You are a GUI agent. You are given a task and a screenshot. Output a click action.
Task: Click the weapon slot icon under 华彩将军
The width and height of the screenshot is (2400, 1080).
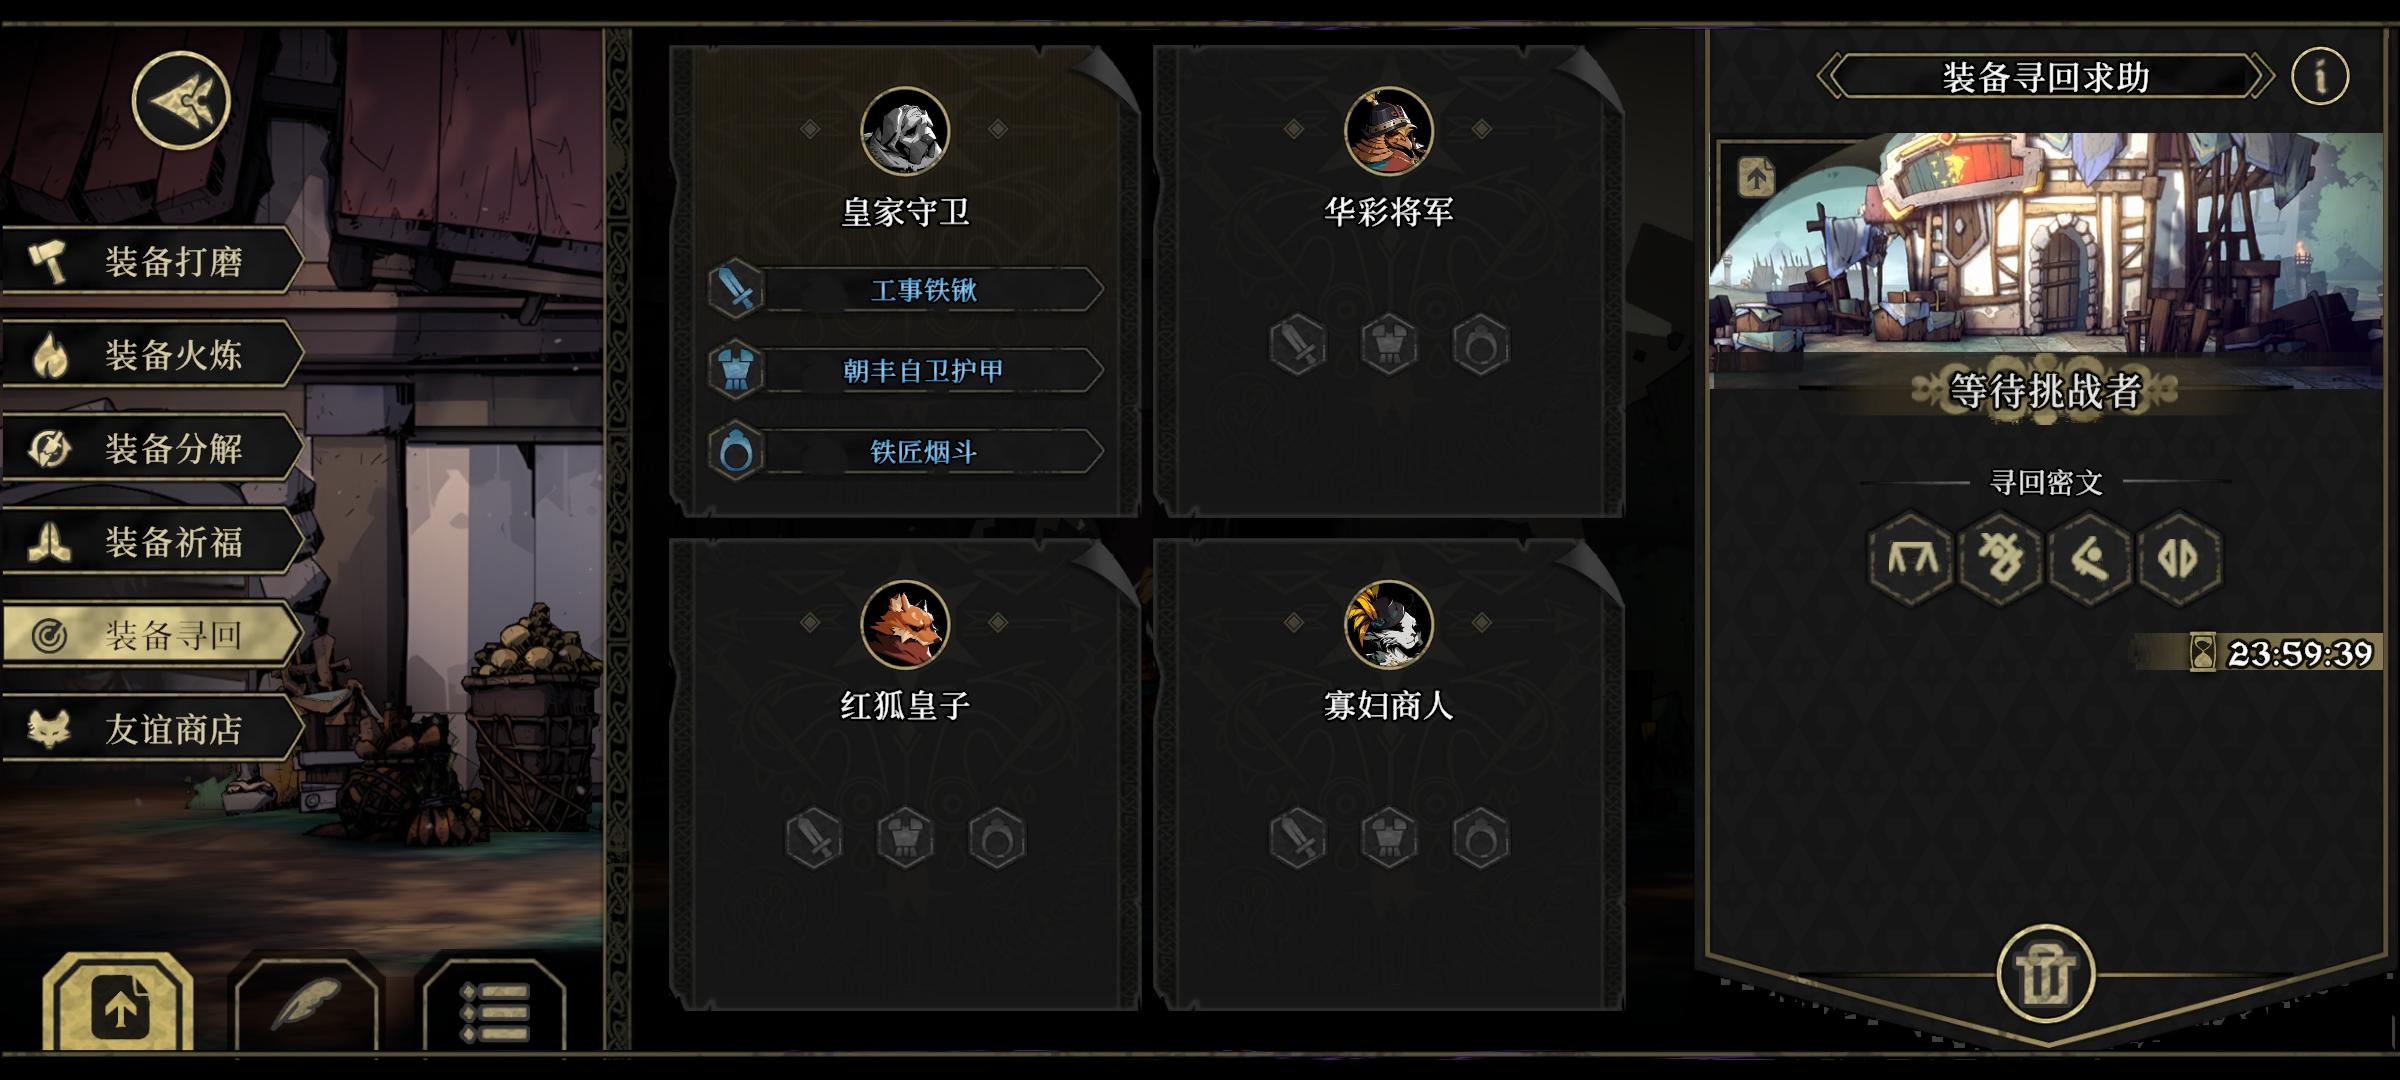click(1298, 345)
